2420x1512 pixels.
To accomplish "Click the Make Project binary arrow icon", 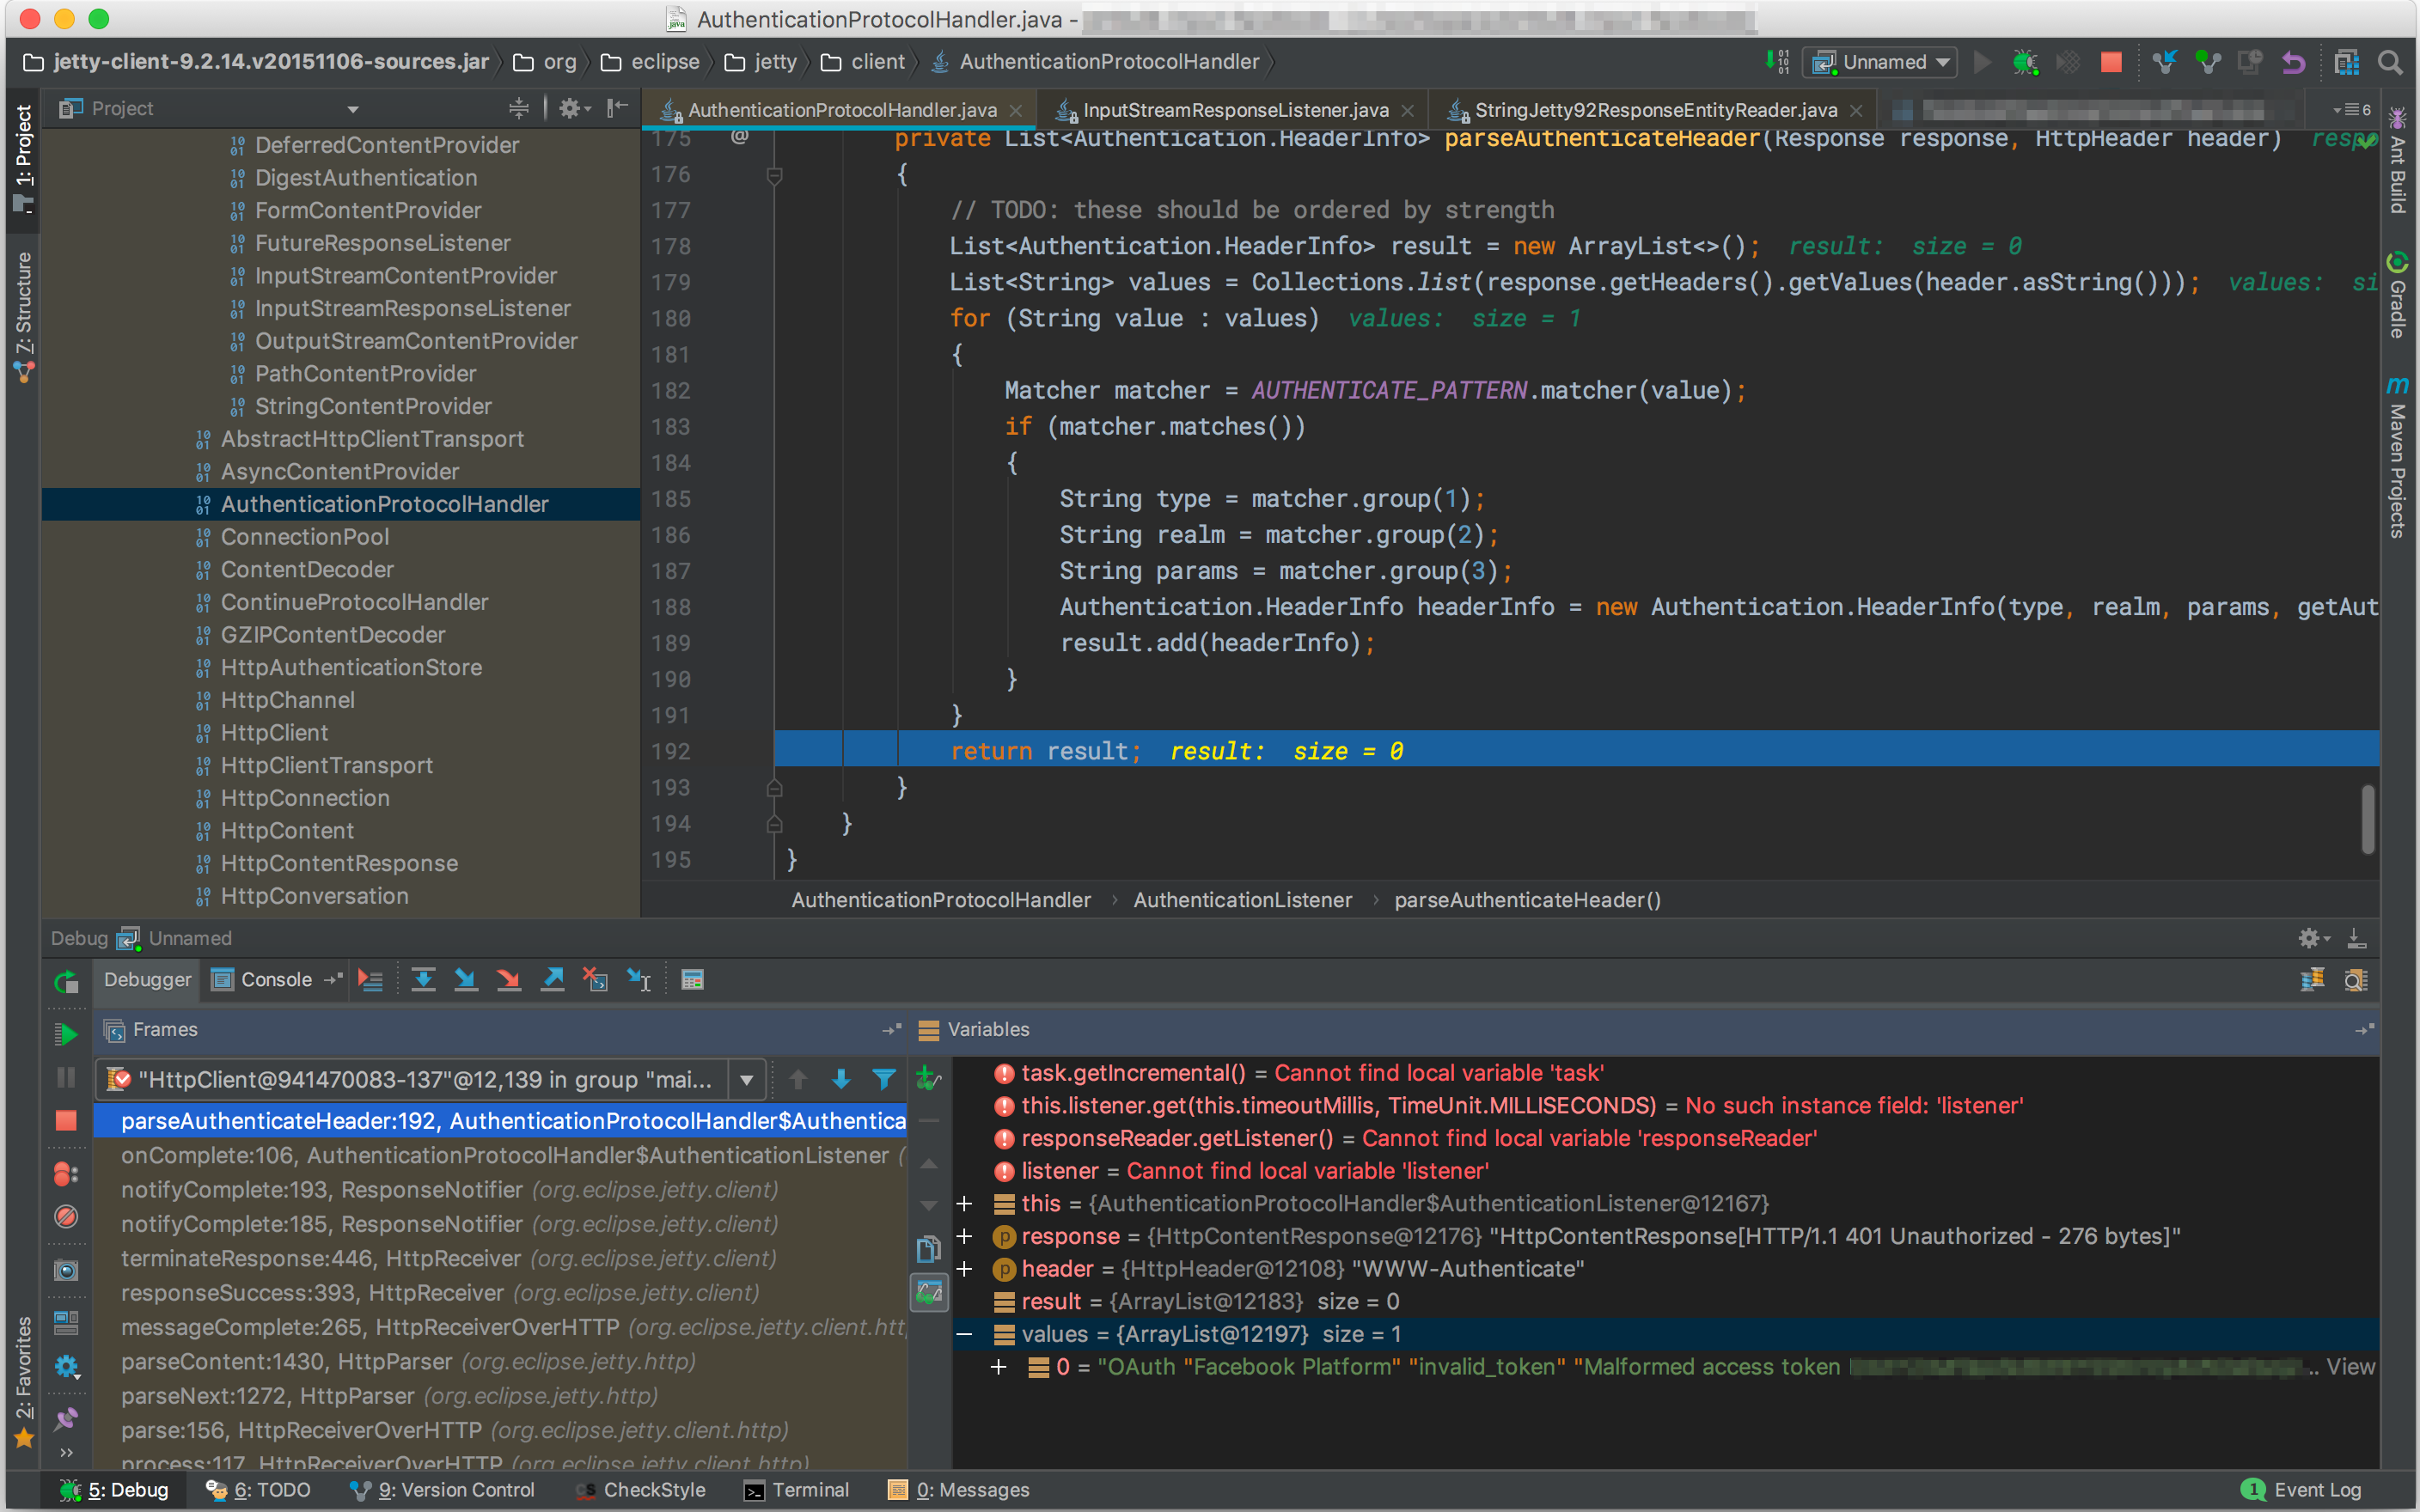I will click(x=1777, y=62).
